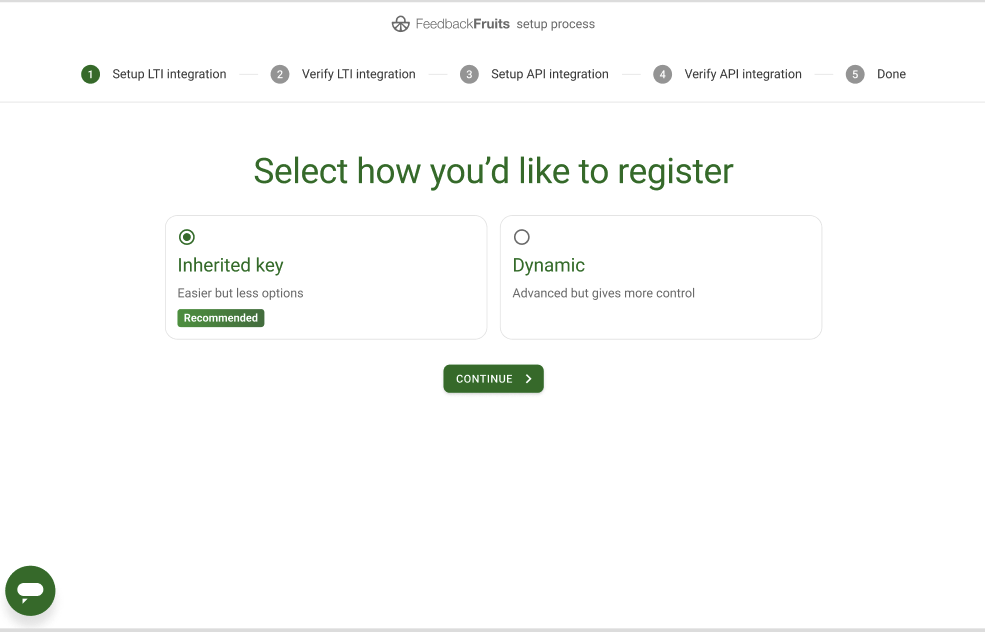Click step 5 circle icon
This screenshot has width=985, height=632.
[855, 74]
